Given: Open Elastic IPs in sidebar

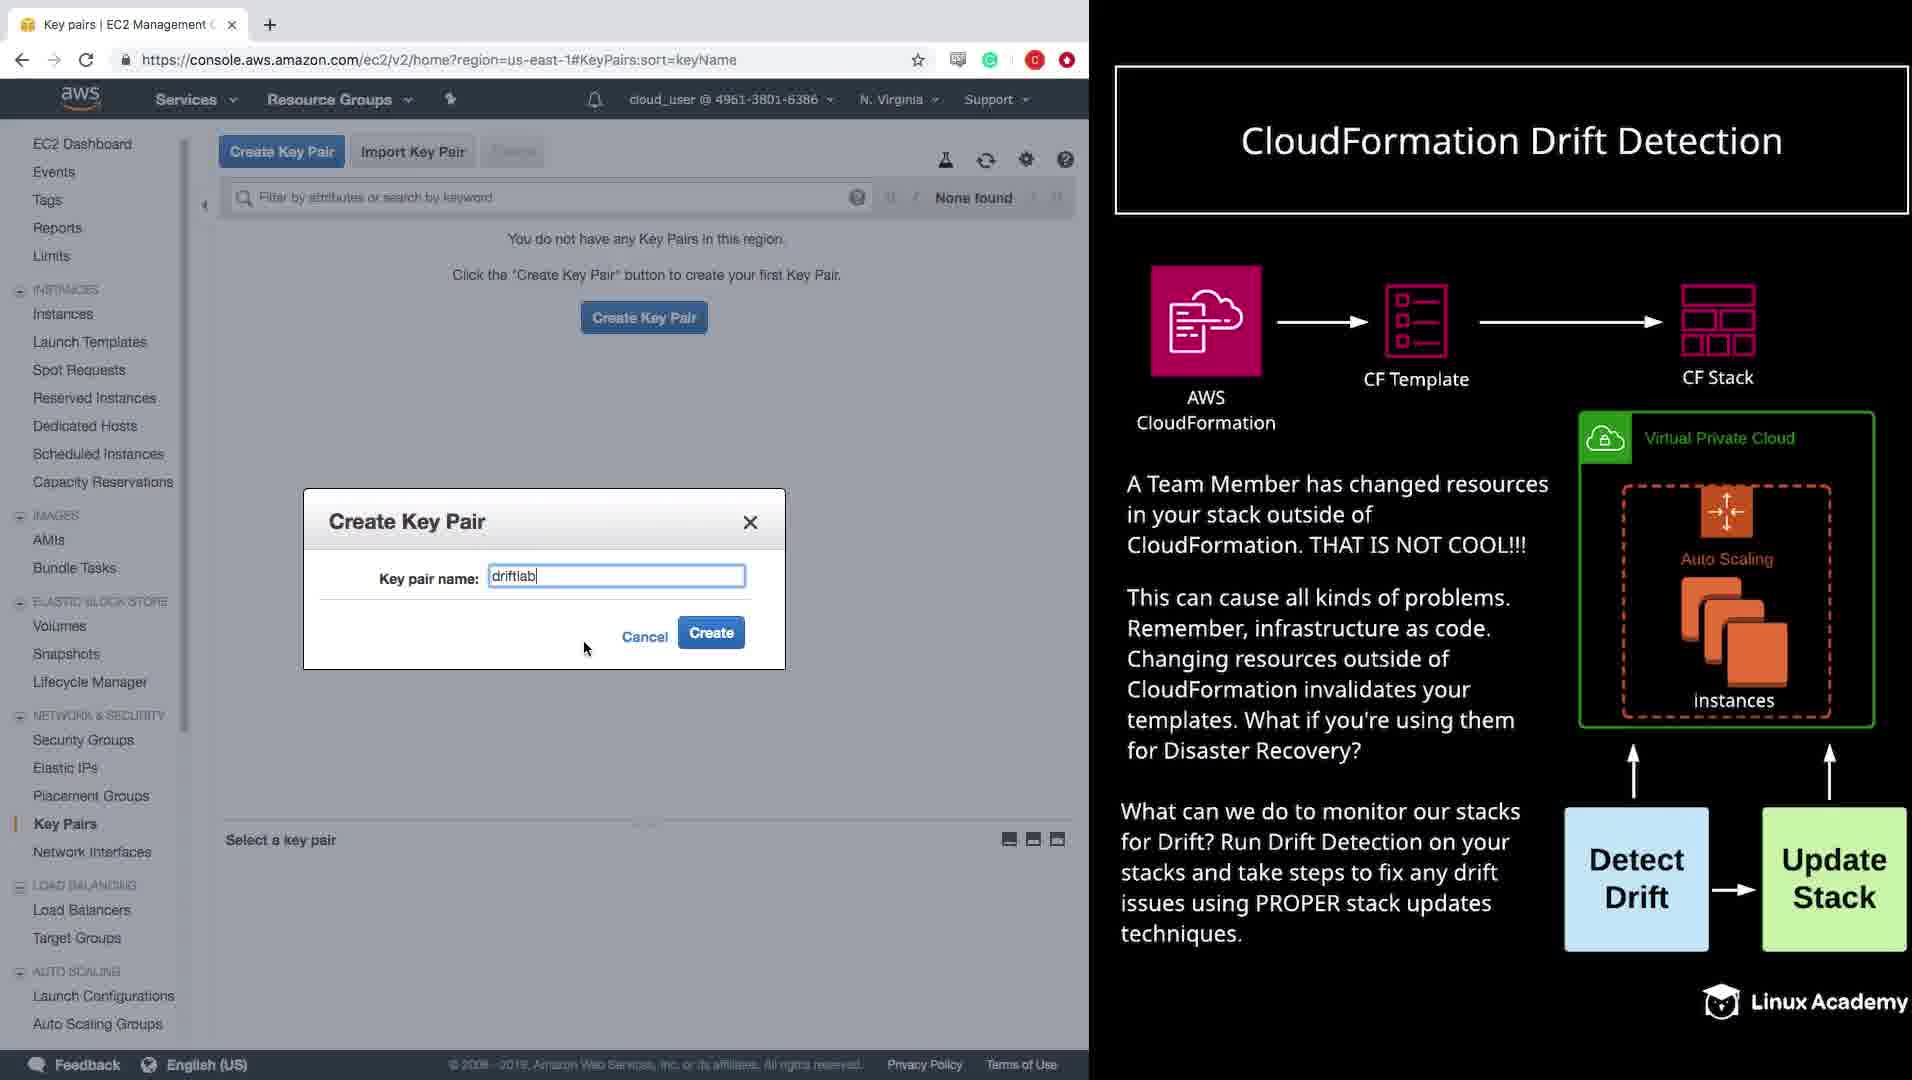Looking at the screenshot, I should pyautogui.click(x=65, y=768).
